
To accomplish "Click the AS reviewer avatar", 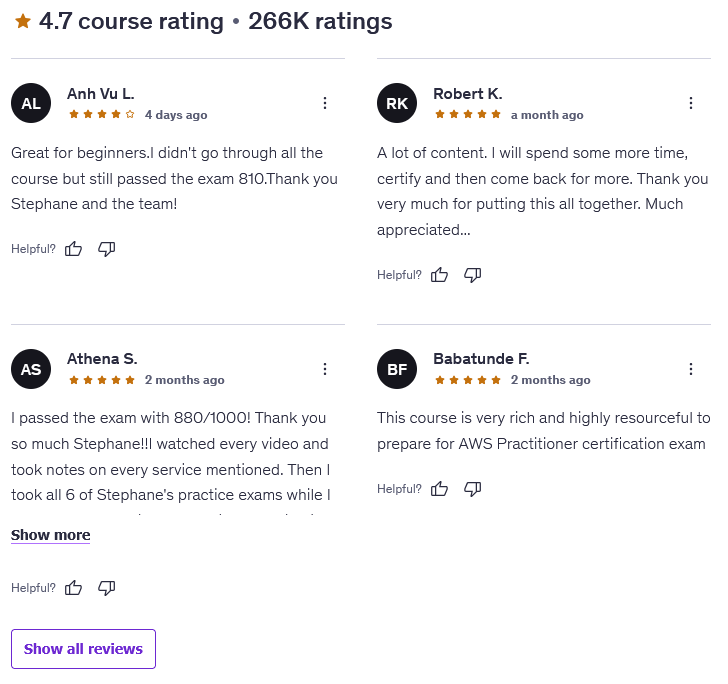I will [31, 369].
